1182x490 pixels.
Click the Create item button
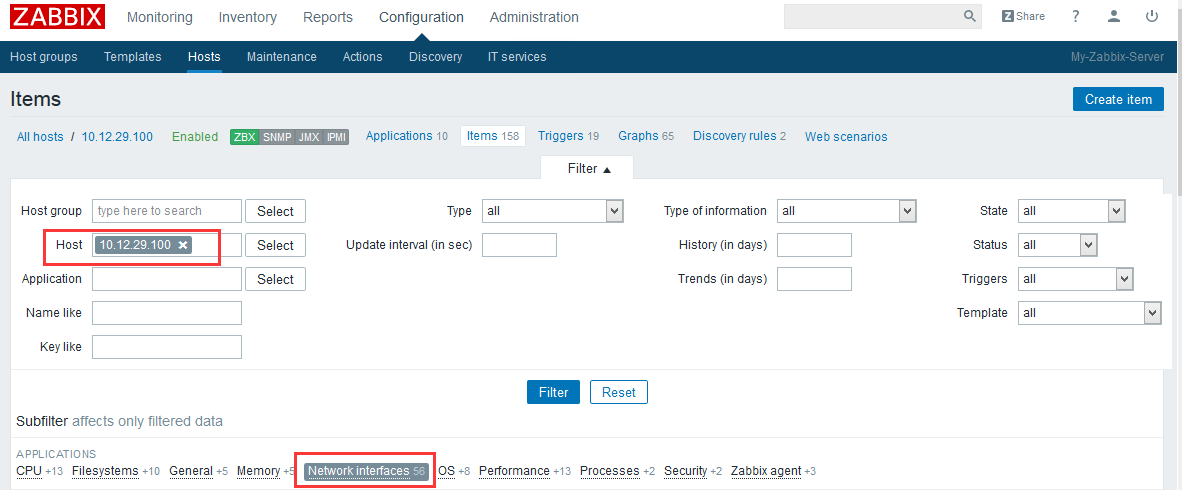pyautogui.click(x=1118, y=99)
